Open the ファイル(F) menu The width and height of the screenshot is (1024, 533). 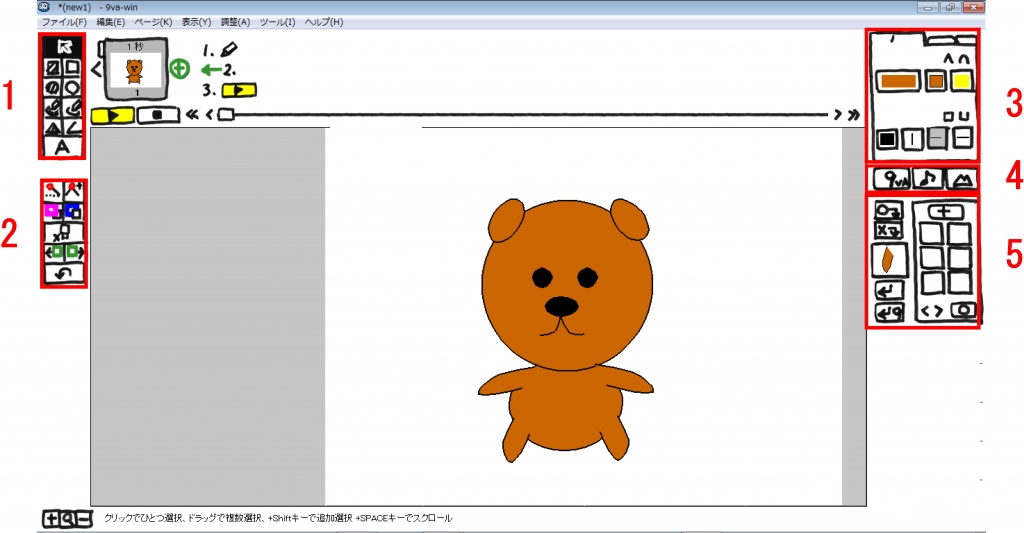coord(64,22)
